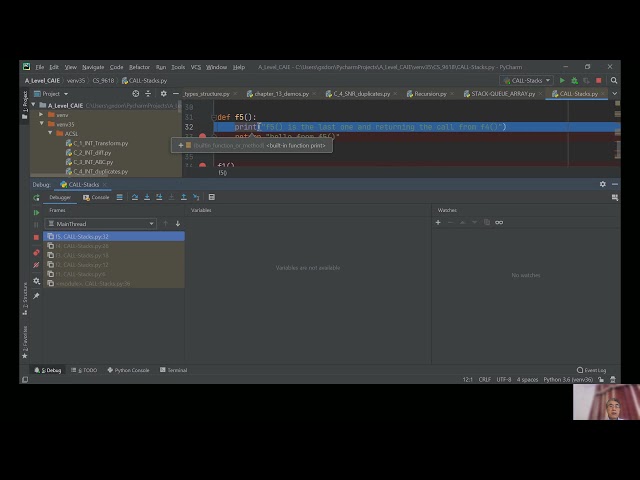
Task: Move to next frame down arrow
Action: tap(178, 223)
